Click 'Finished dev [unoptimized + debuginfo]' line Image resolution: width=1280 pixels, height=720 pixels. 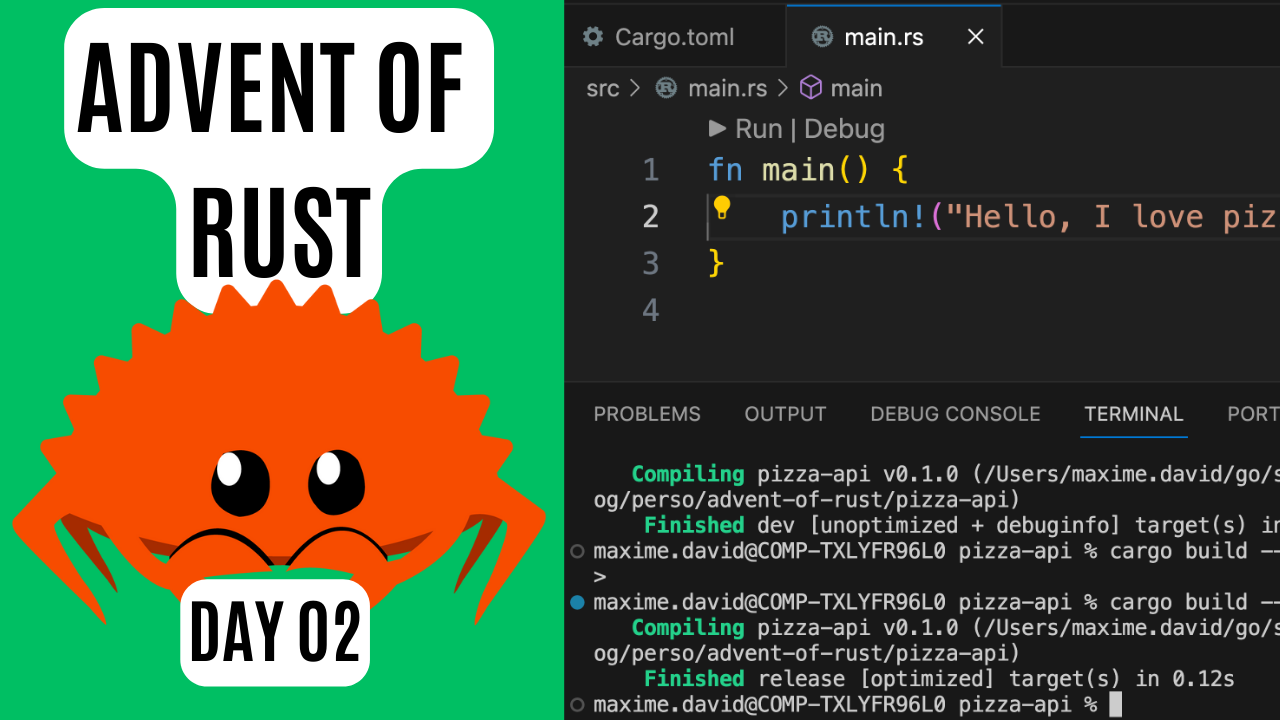pyautogui.click(x=961, y=525)
